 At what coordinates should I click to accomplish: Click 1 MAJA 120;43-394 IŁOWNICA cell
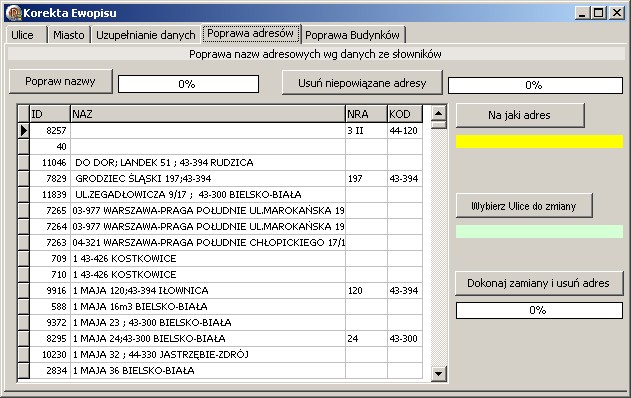(x=208, y=291)
